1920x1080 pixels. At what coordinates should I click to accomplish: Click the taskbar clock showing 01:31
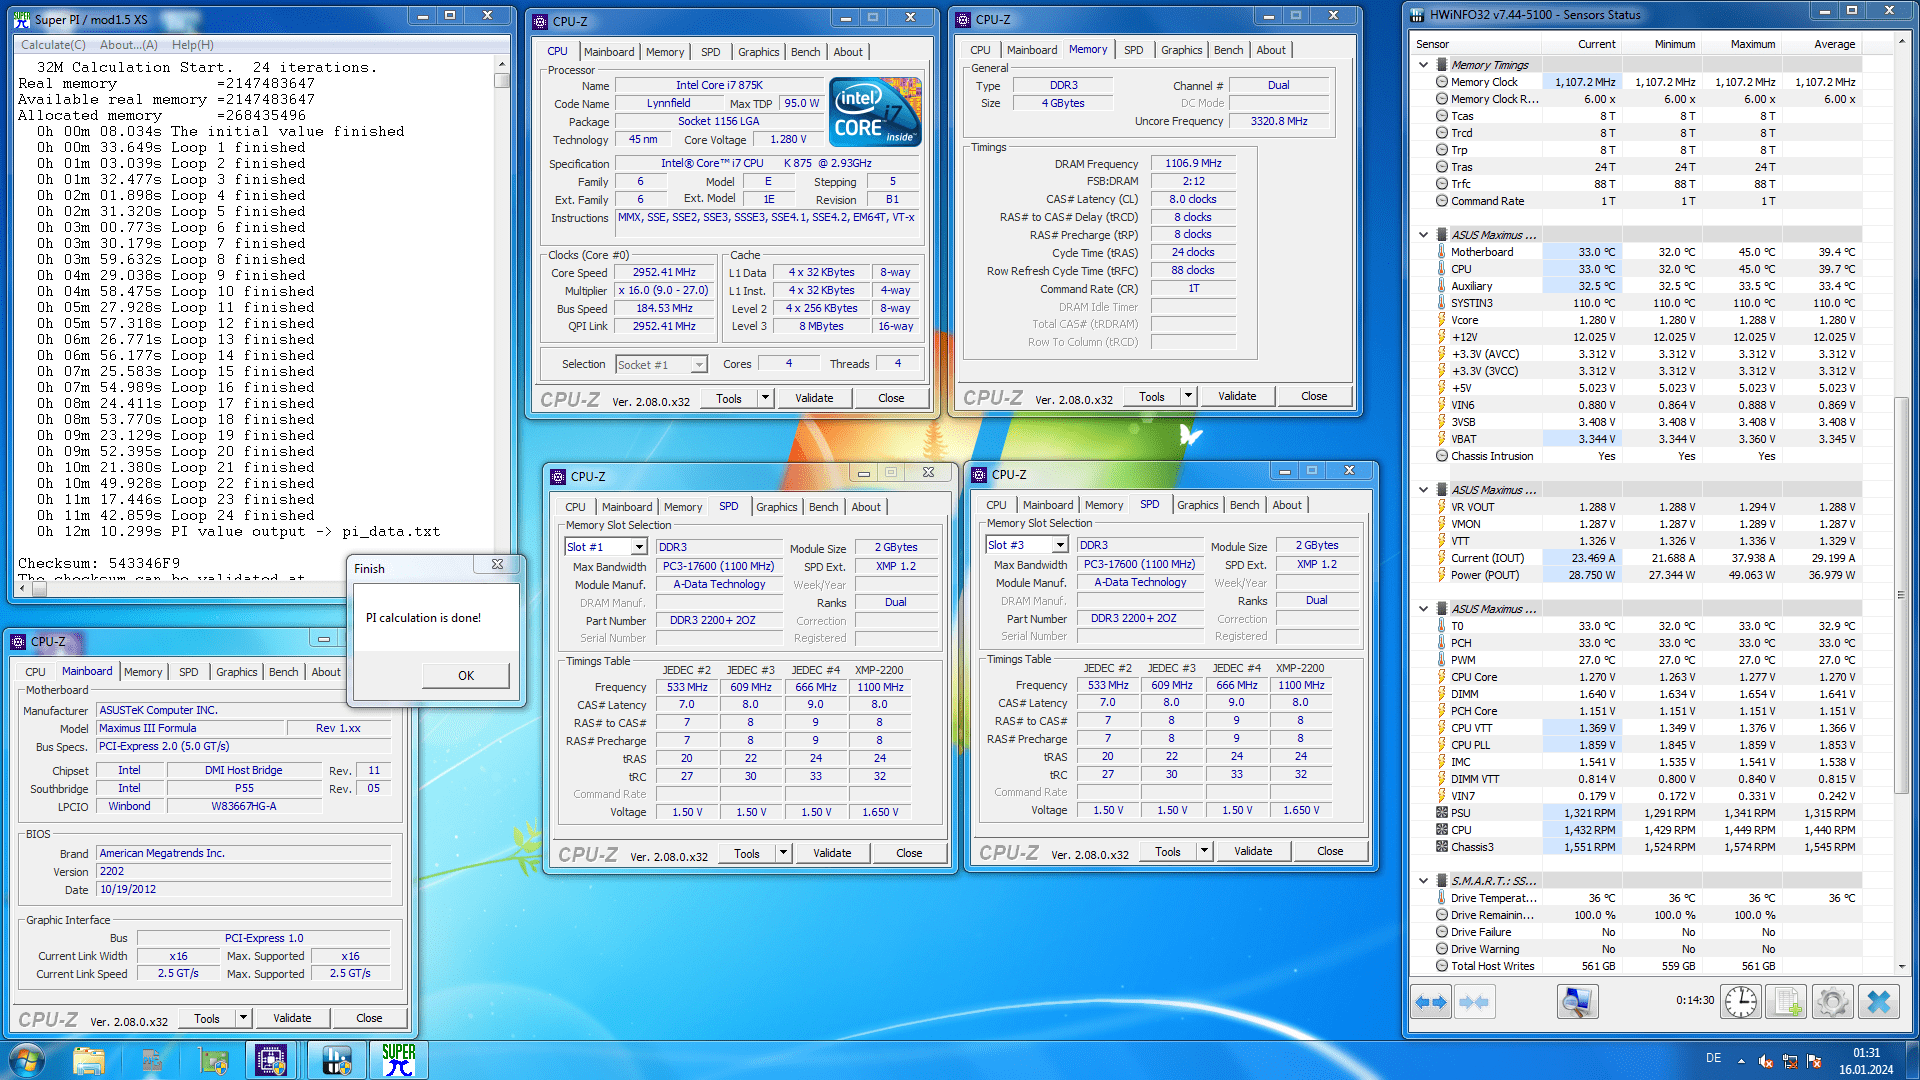(1865, 1061)
